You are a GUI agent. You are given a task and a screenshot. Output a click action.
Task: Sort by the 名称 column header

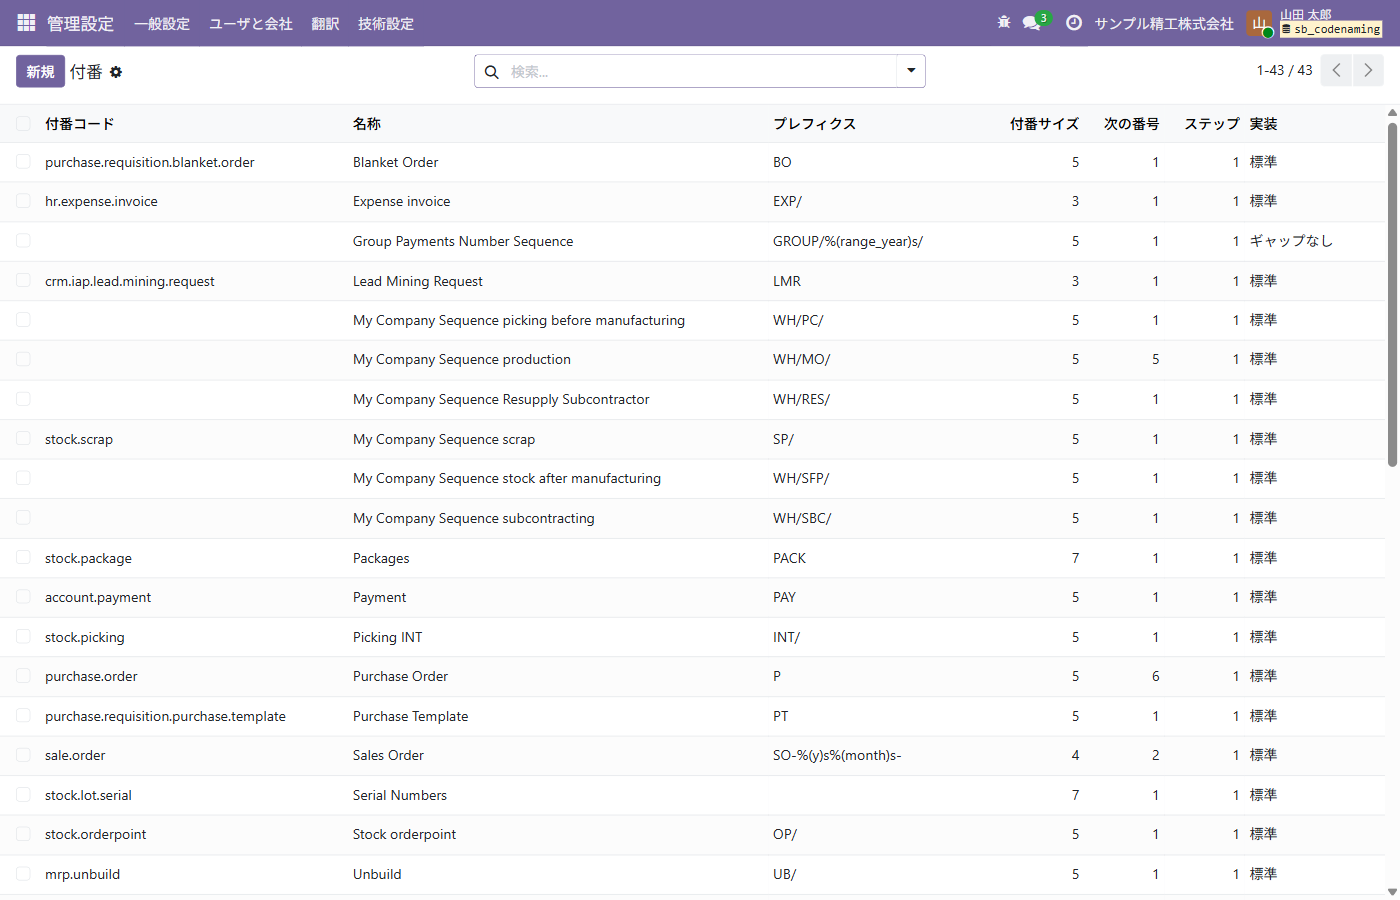pos(367,124)
